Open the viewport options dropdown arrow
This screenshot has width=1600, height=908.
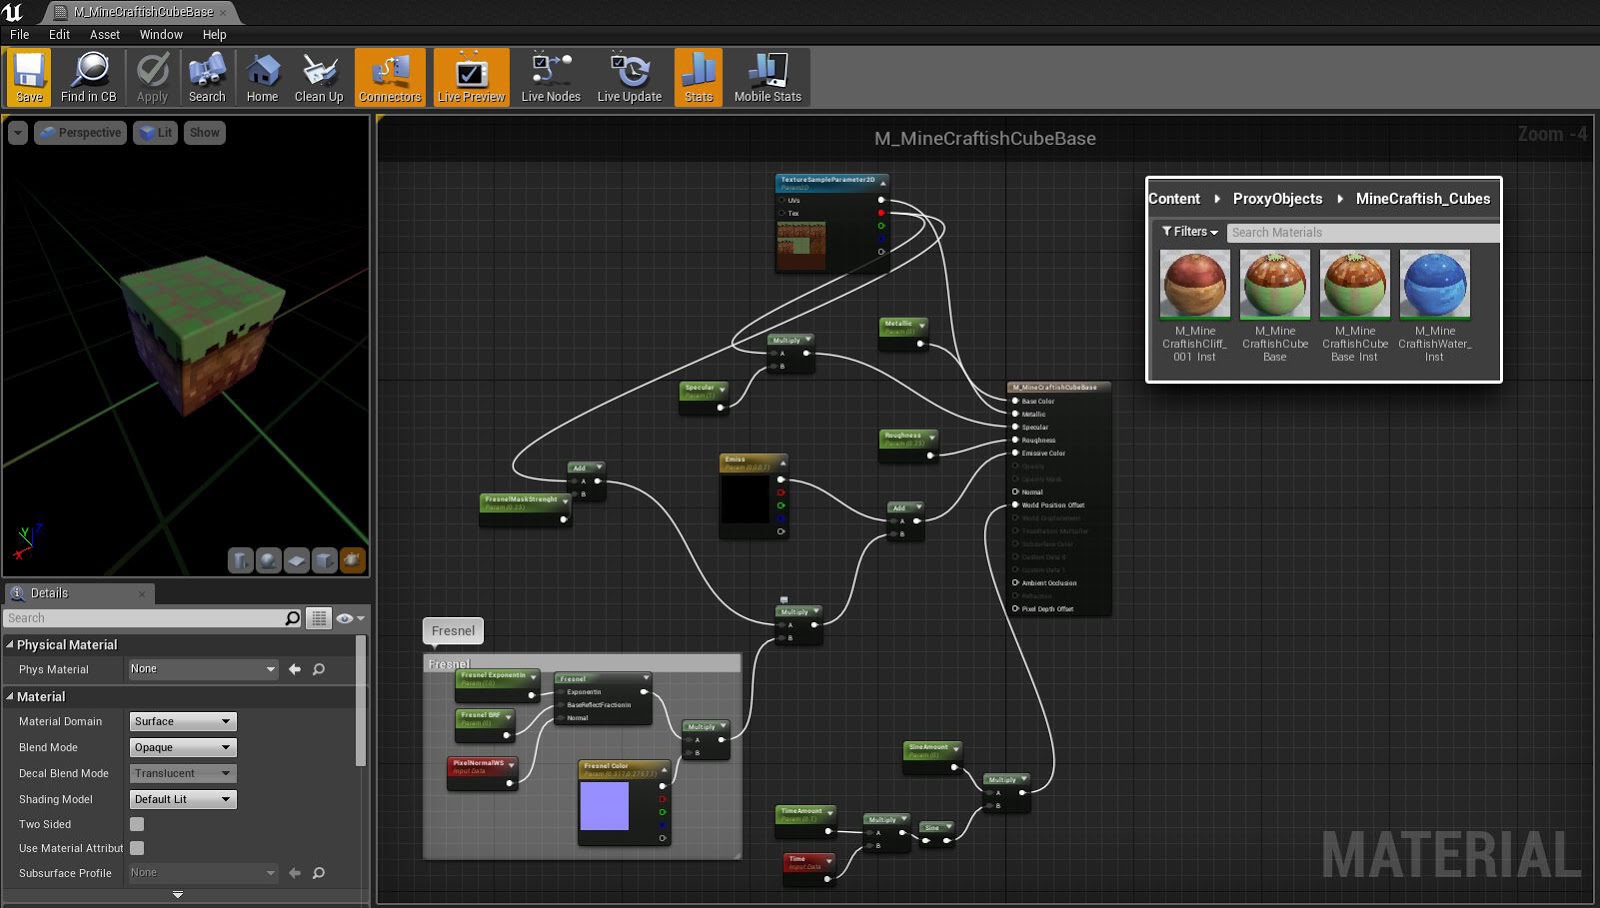[x=18, y=132]
